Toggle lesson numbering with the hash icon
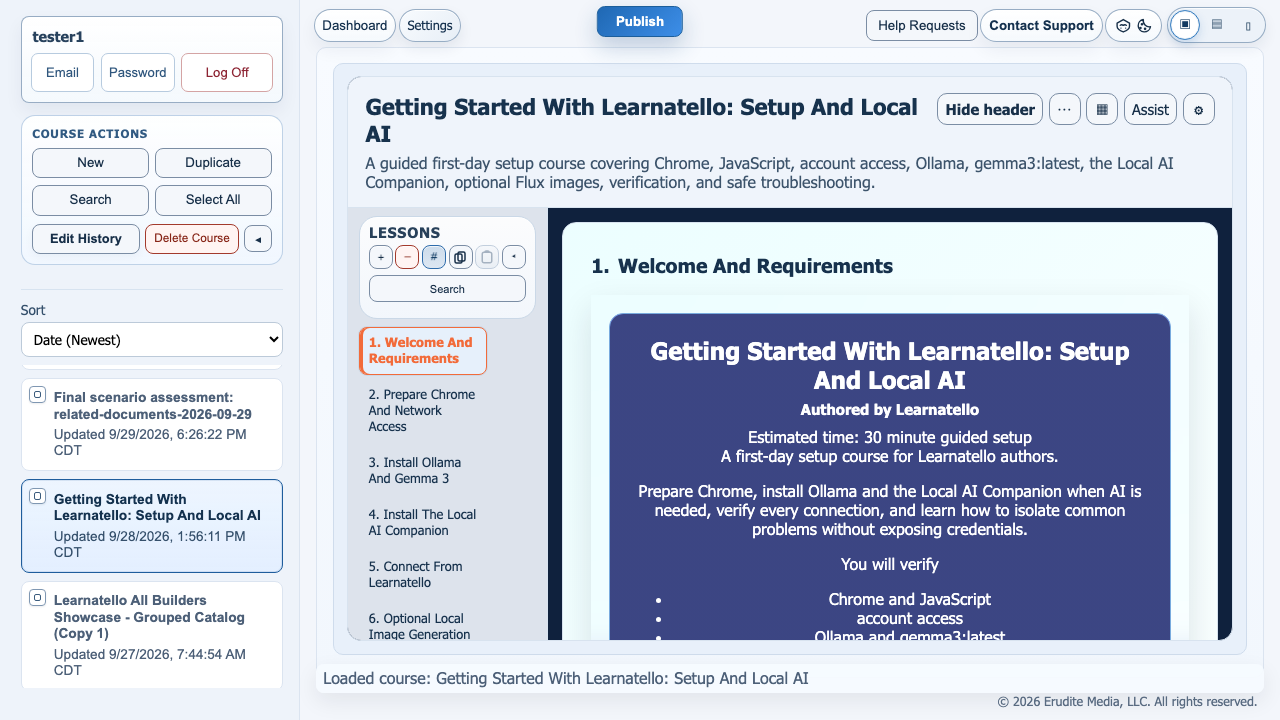 coord(434,257)
